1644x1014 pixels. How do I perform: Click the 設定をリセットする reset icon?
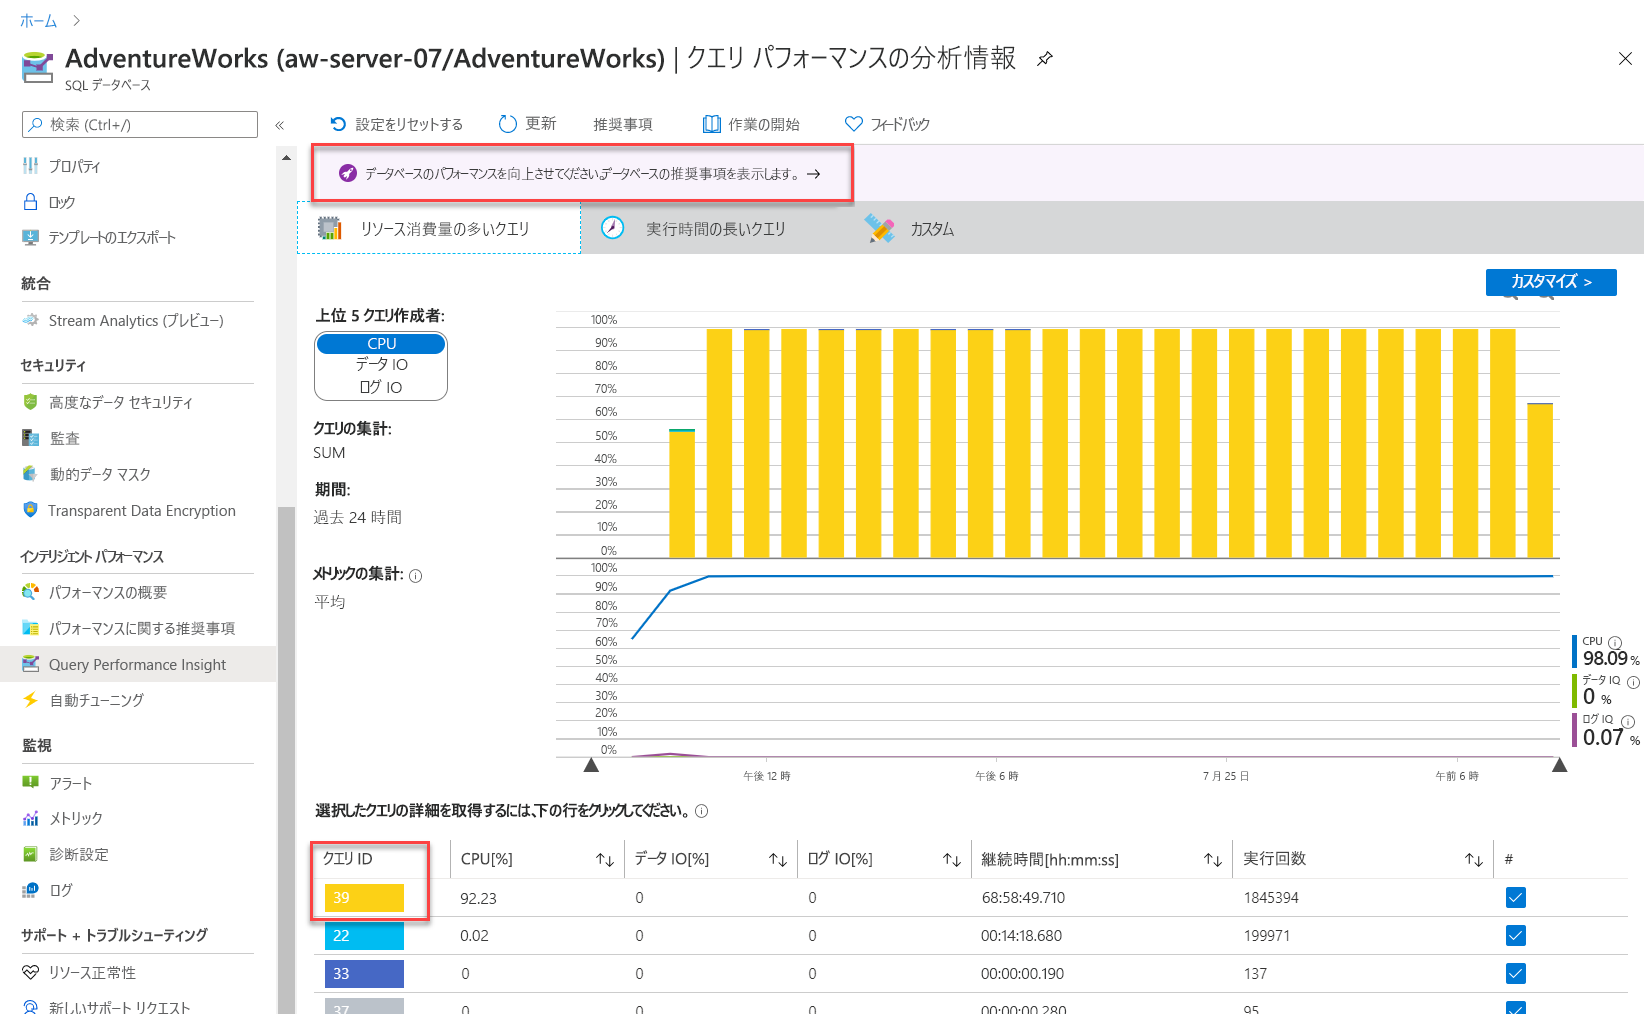338,124
